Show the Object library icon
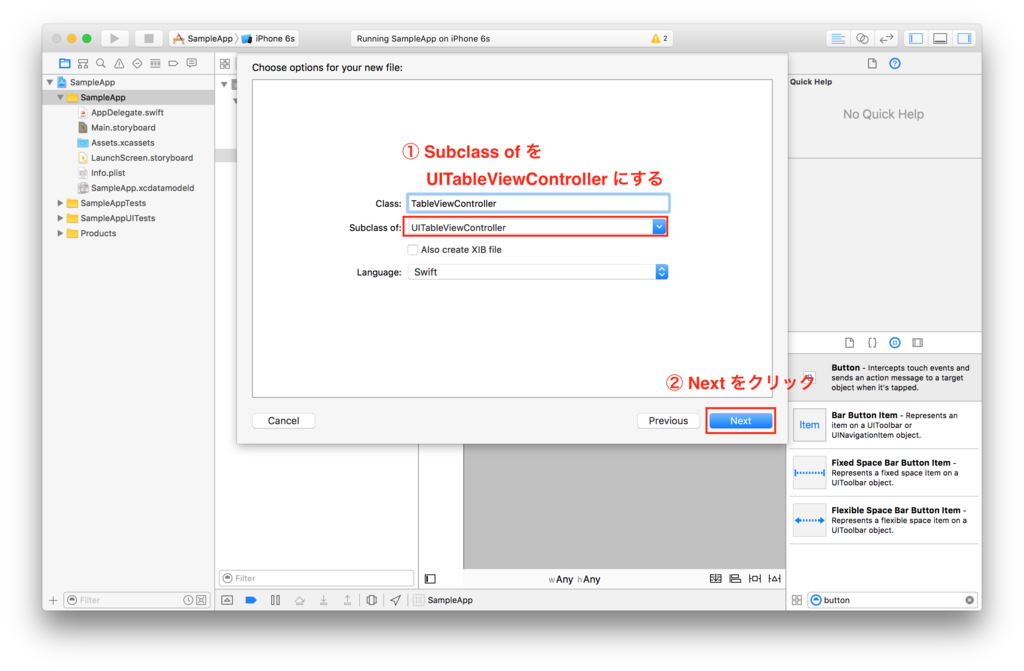This screenshot has height=671, width=1024. [895, 342]
